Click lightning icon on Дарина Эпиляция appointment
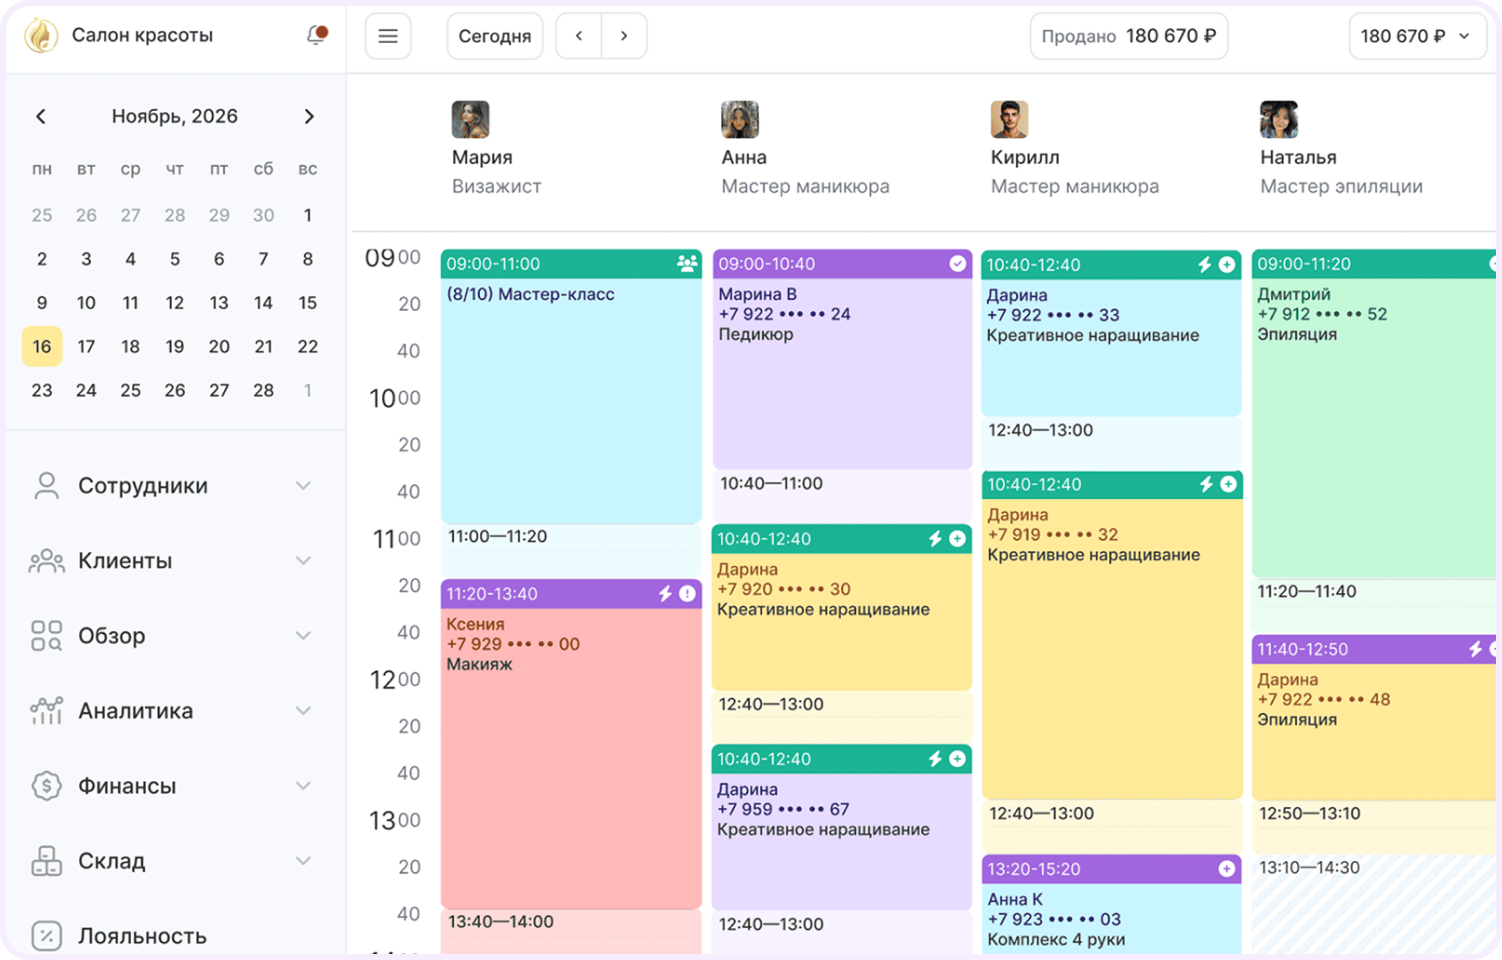This screenshot has height=960, width=1502. point(1475,649)
